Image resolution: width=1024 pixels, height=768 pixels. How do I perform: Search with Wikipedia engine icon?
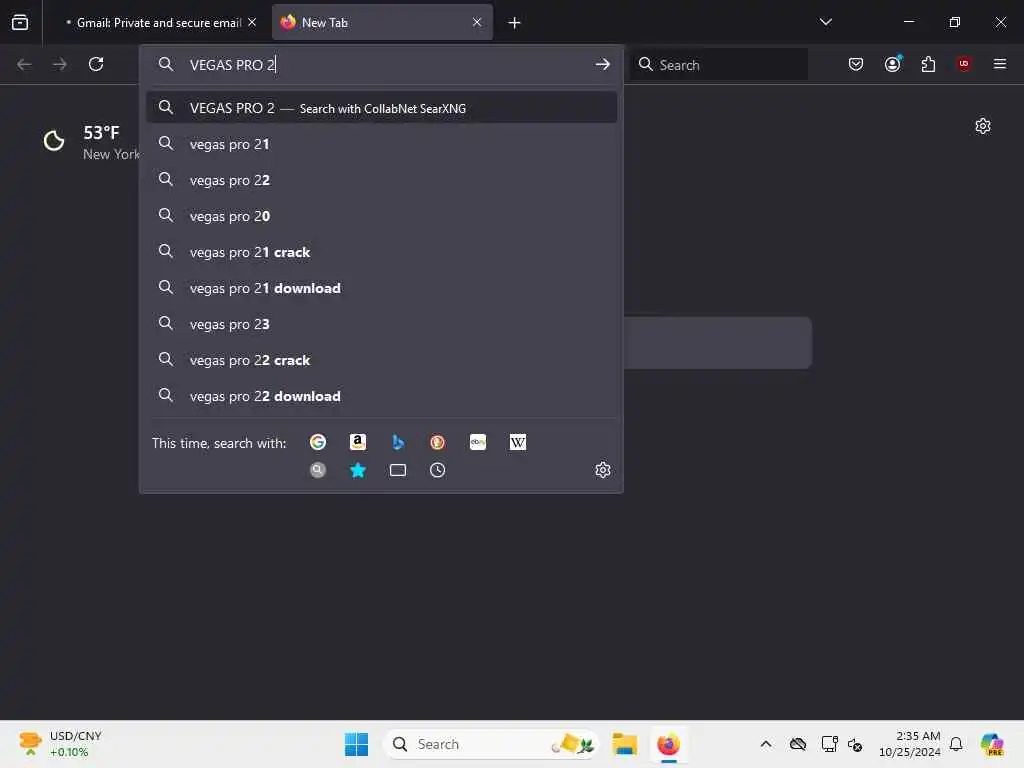(518, 442)
